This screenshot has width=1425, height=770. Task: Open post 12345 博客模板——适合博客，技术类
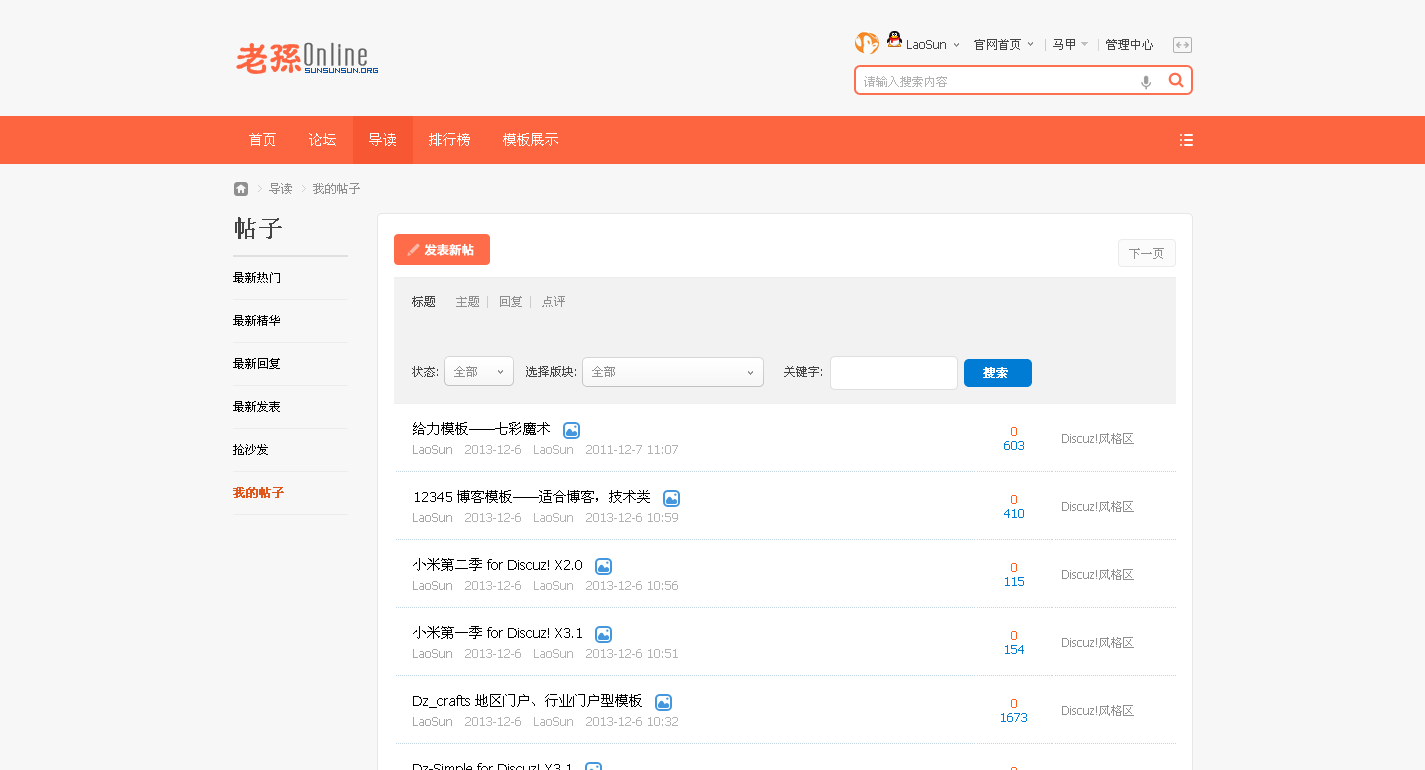(532, 497)
